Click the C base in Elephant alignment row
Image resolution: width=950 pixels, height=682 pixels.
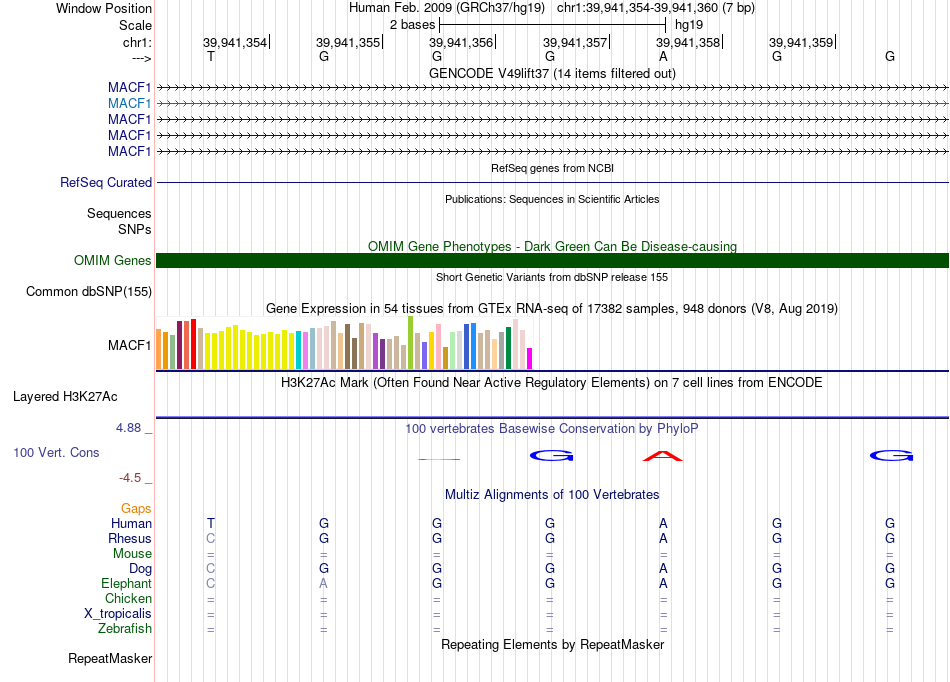coord(210,583)
